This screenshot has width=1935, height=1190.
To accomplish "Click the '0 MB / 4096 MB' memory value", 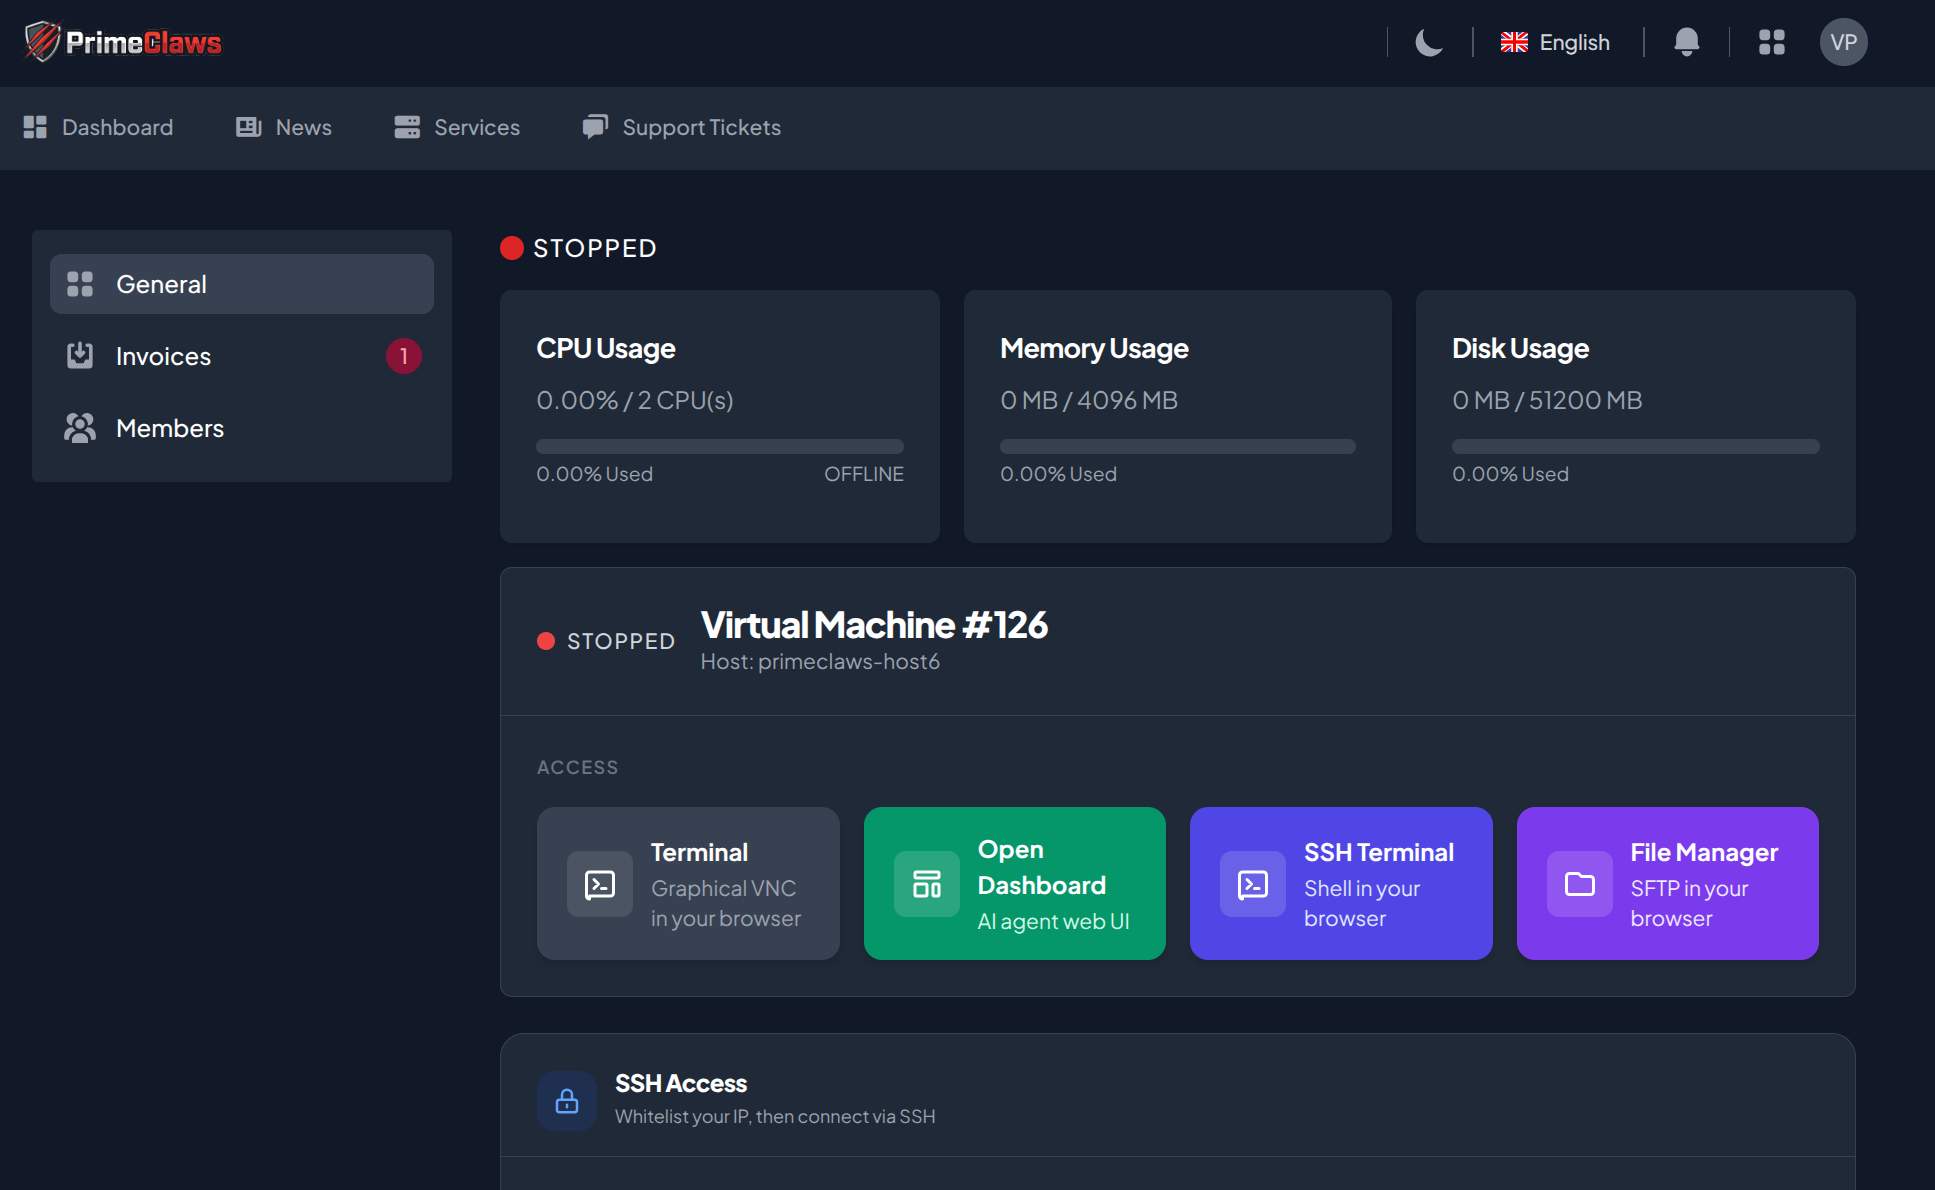I will 1089,400.
